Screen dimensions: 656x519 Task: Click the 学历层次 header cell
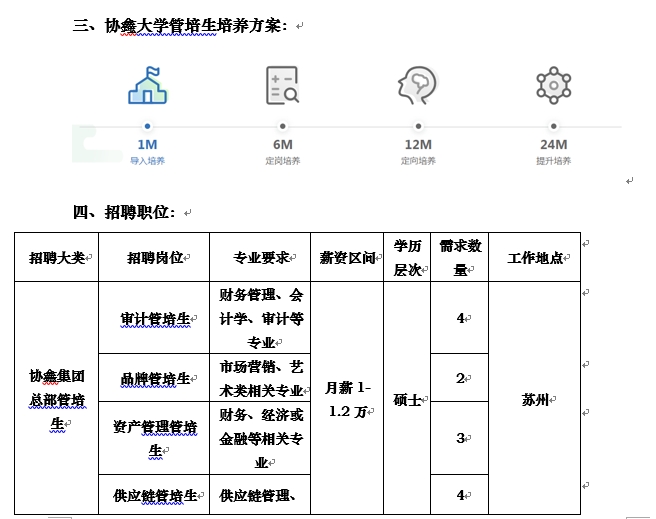[x=407, y=257]
